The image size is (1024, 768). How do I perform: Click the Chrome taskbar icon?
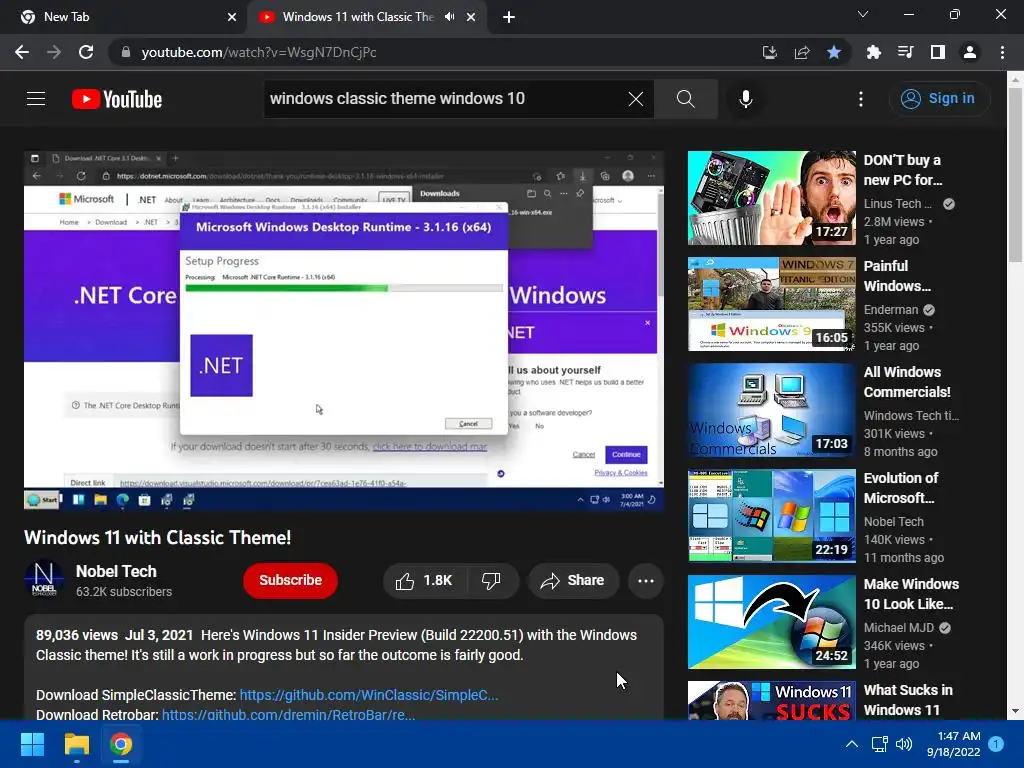click(x=121, y=744)
